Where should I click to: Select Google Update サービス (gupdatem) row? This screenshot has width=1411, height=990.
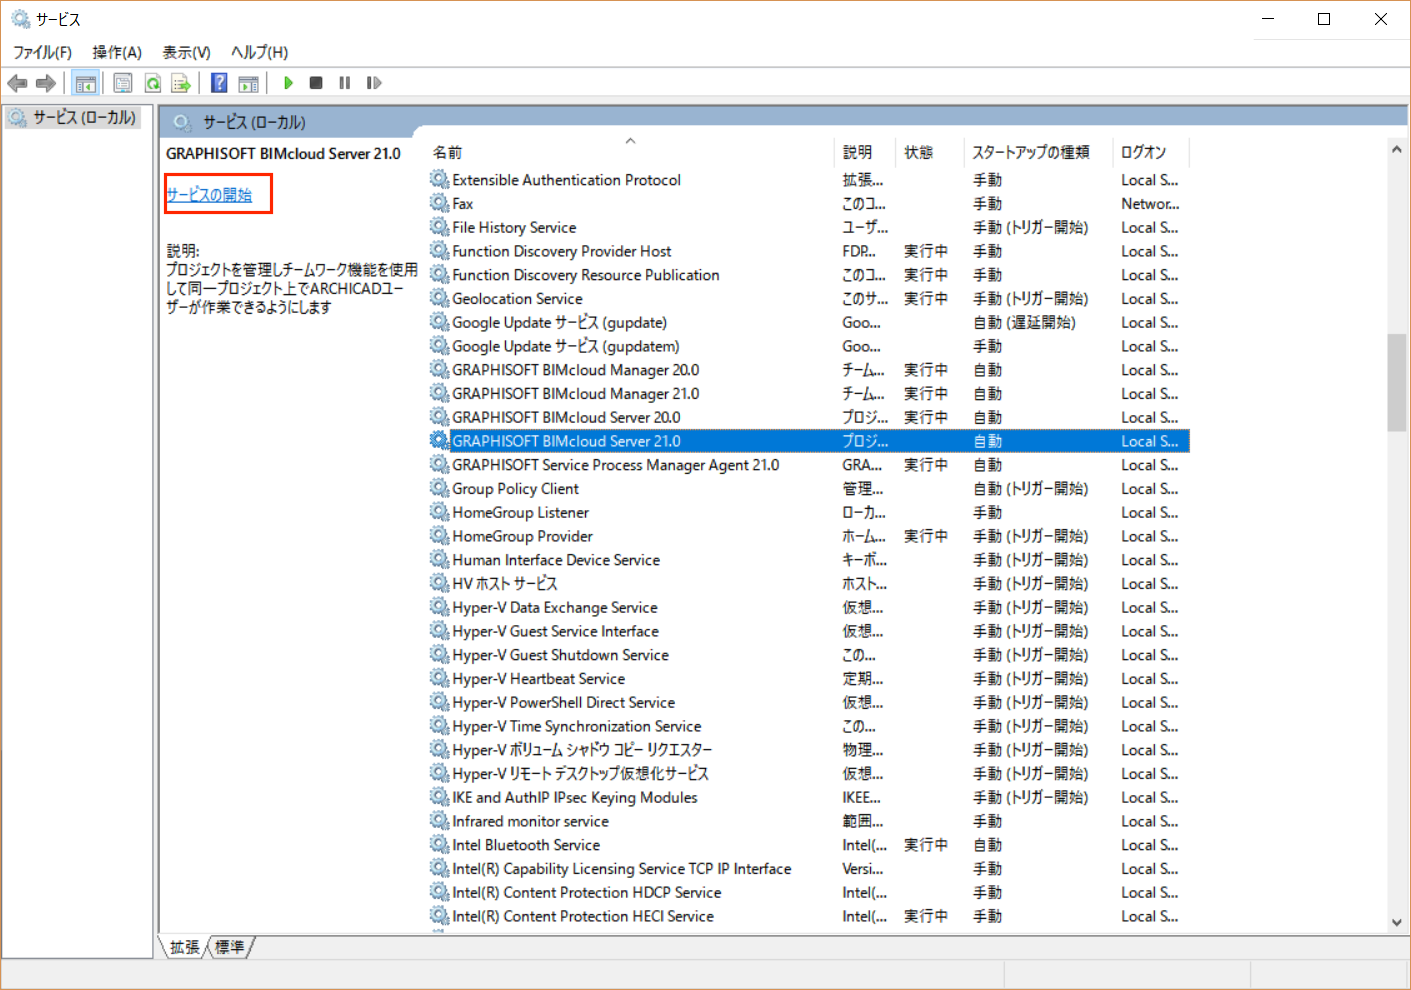(x=809, y=346)
